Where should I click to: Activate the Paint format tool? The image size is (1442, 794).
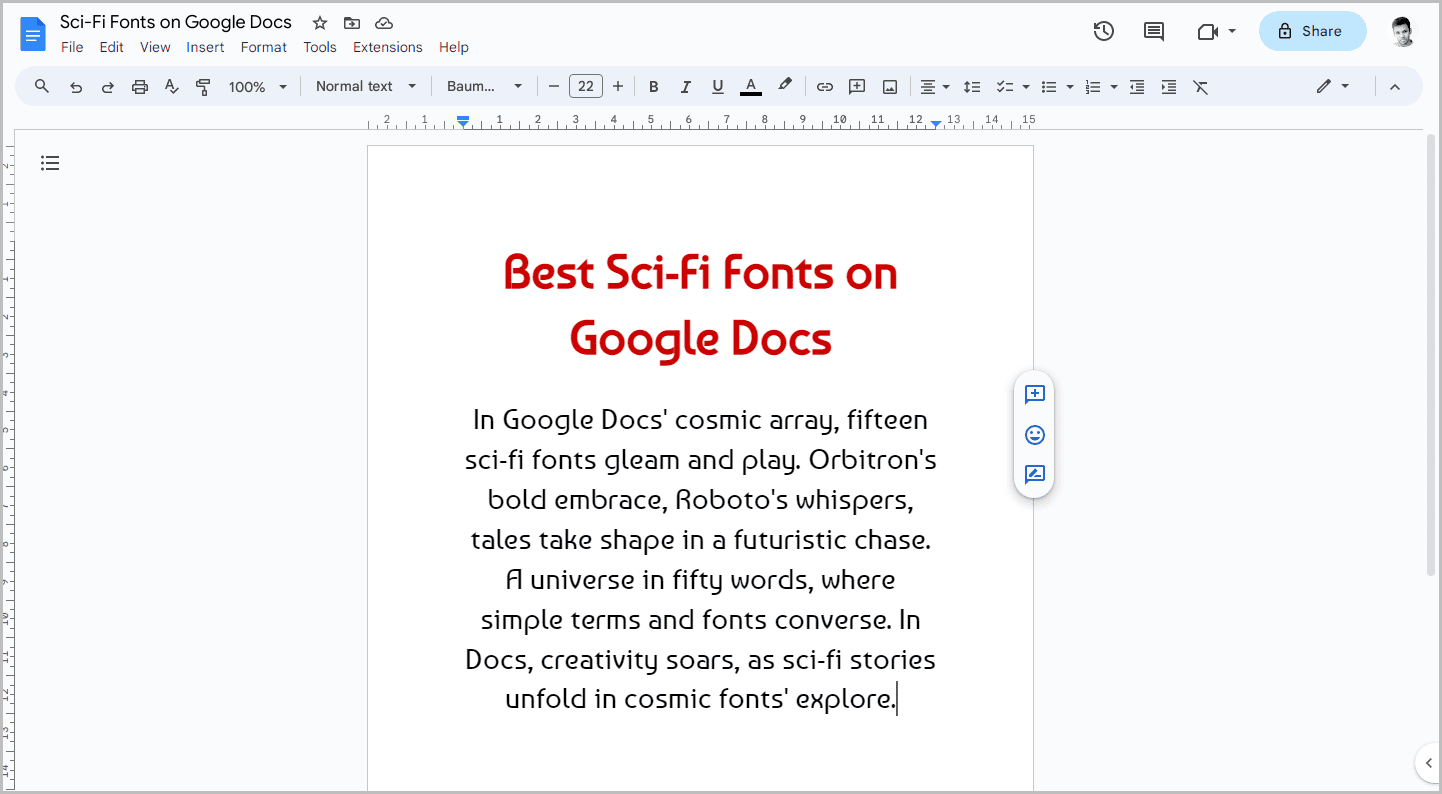tap(203, 86)
